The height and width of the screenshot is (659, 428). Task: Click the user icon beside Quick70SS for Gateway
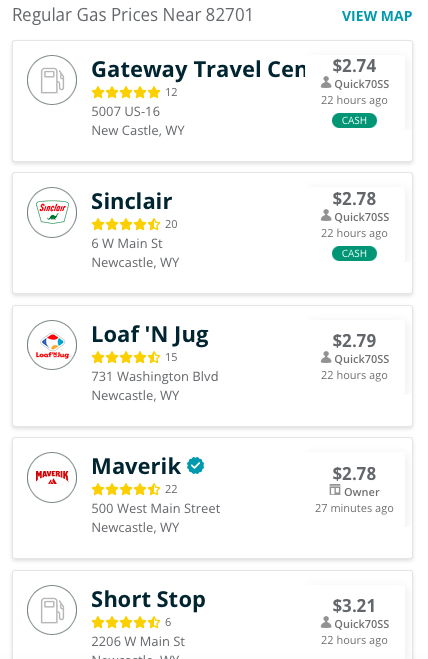coord(326,82)
